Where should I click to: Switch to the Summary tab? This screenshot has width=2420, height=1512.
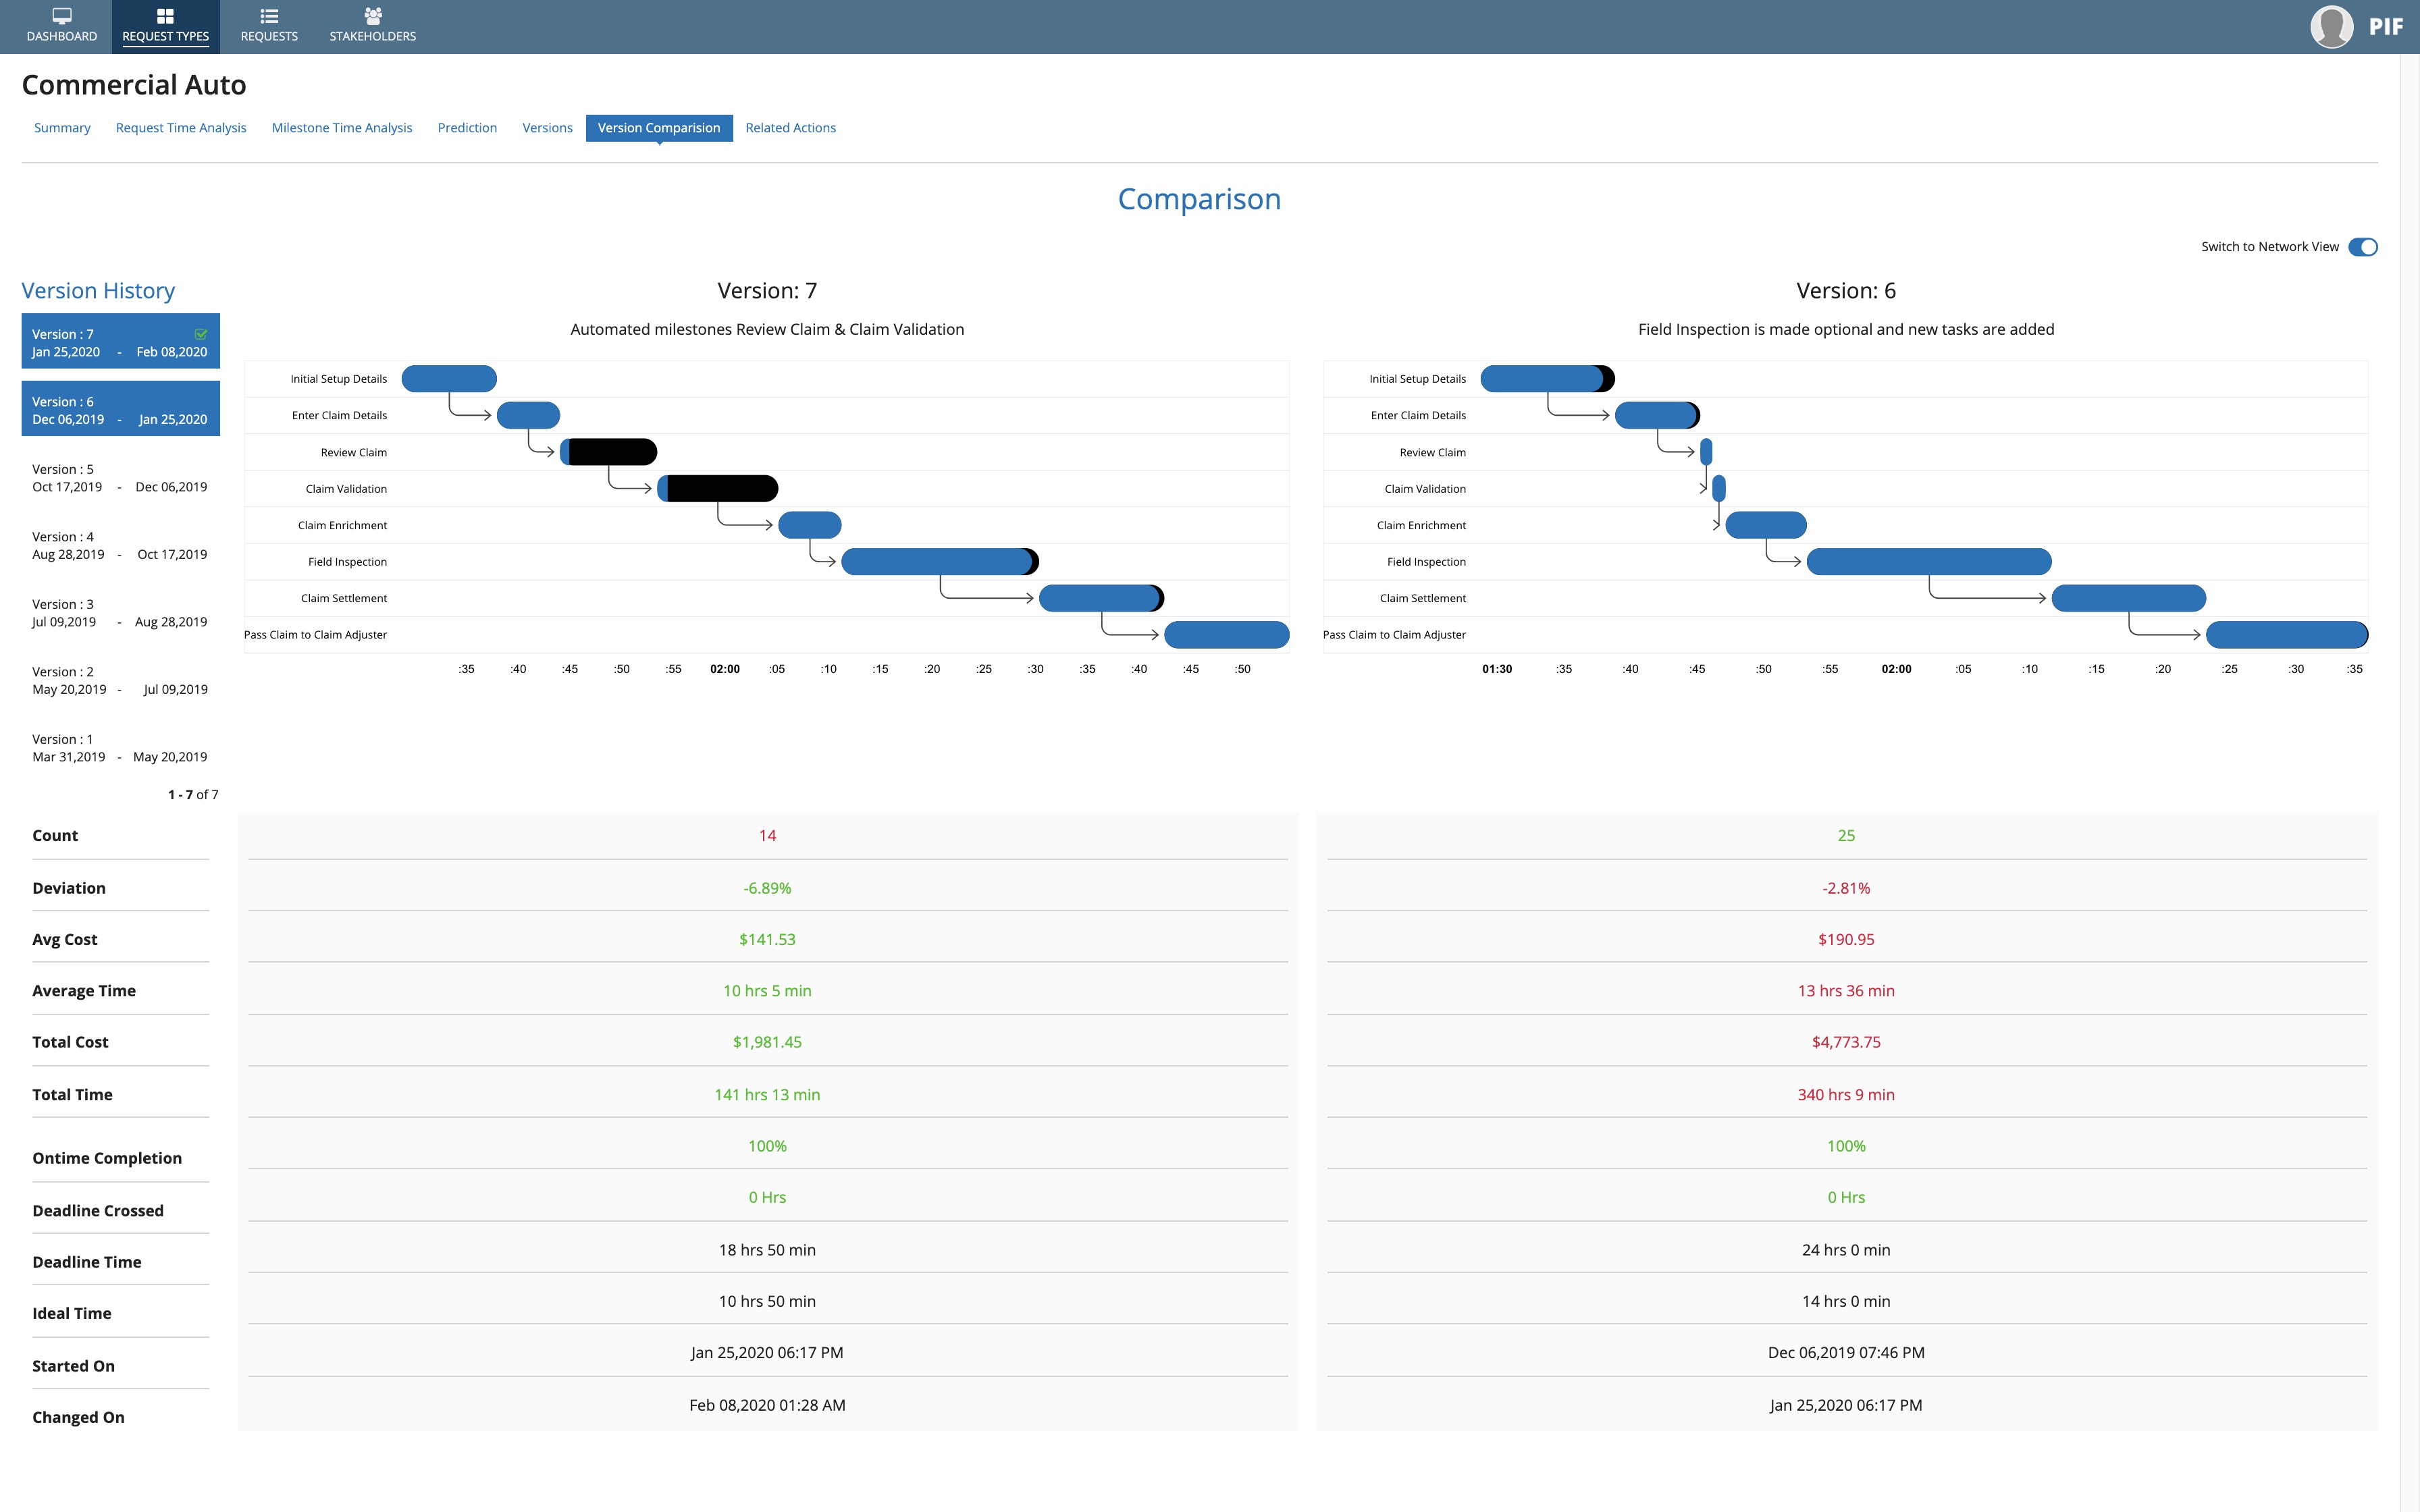click(x=61, y=127)
